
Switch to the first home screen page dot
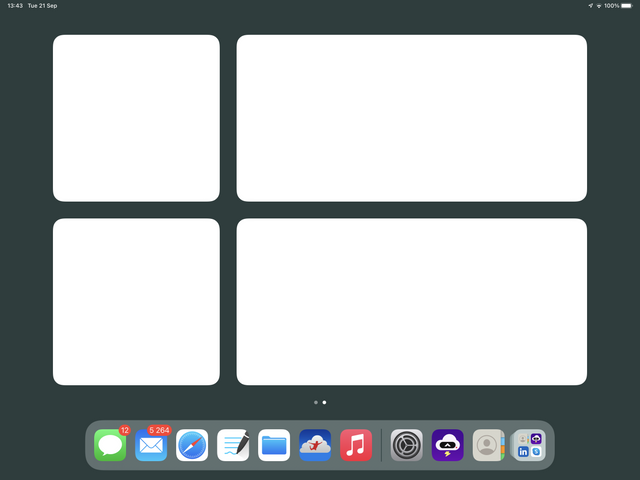[x=316, y=402]
